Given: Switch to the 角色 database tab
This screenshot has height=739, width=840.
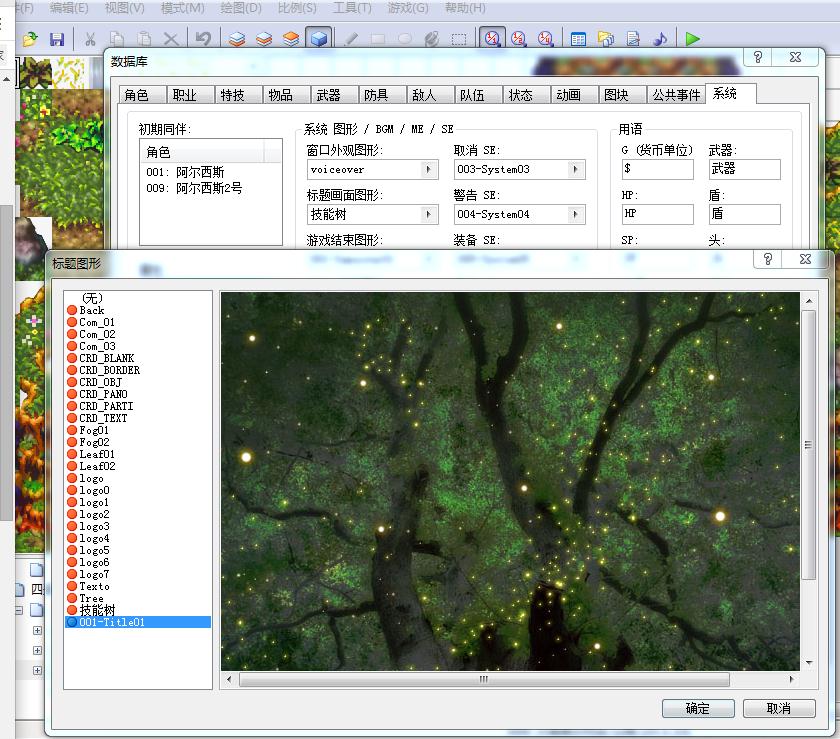Looking at the screenshot, I should [x=143, y=95].
